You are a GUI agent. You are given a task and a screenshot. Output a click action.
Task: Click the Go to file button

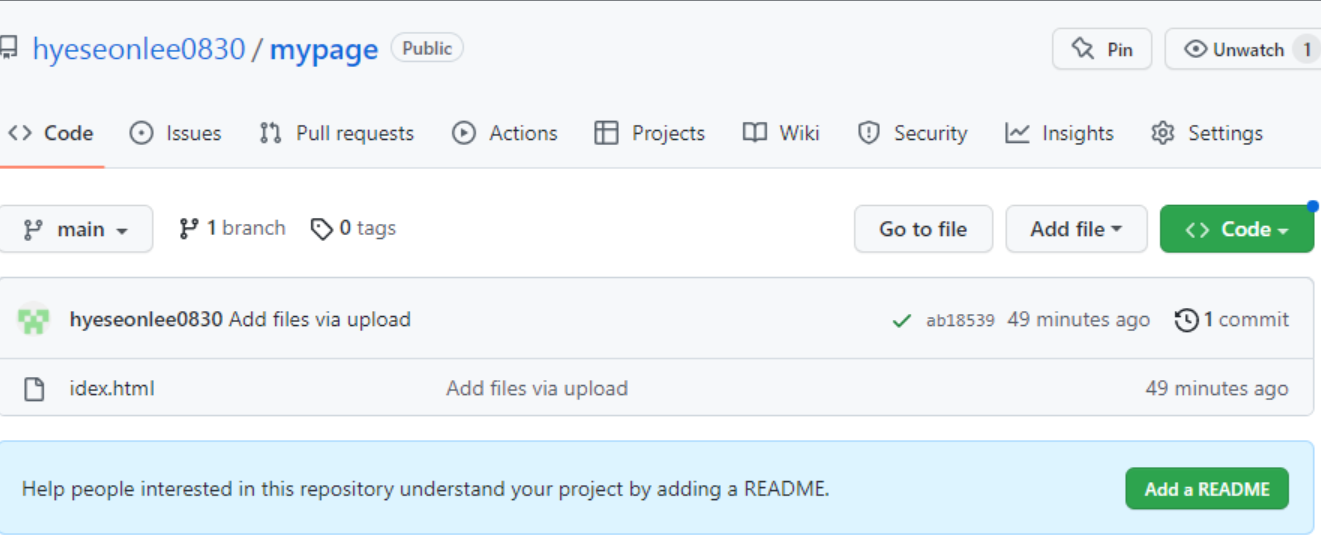tap(923, 229)
